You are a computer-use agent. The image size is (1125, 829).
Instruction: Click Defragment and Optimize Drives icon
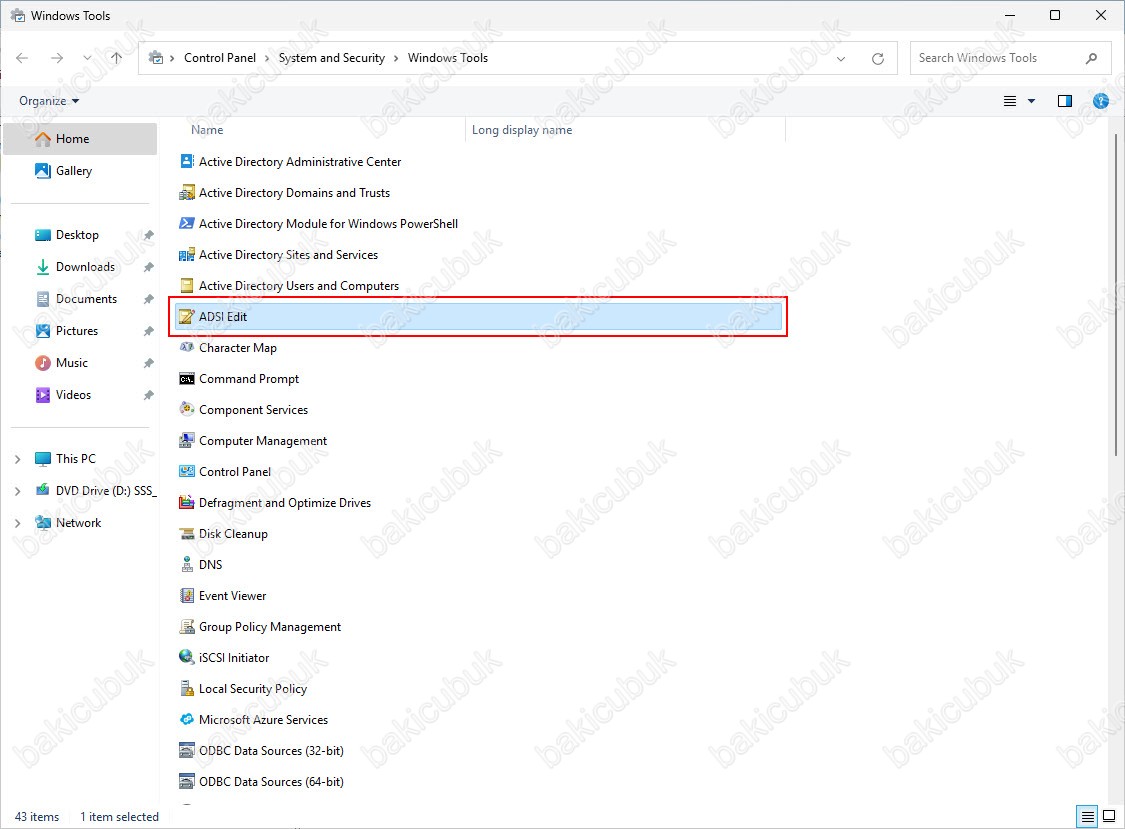tap(187, 502)
